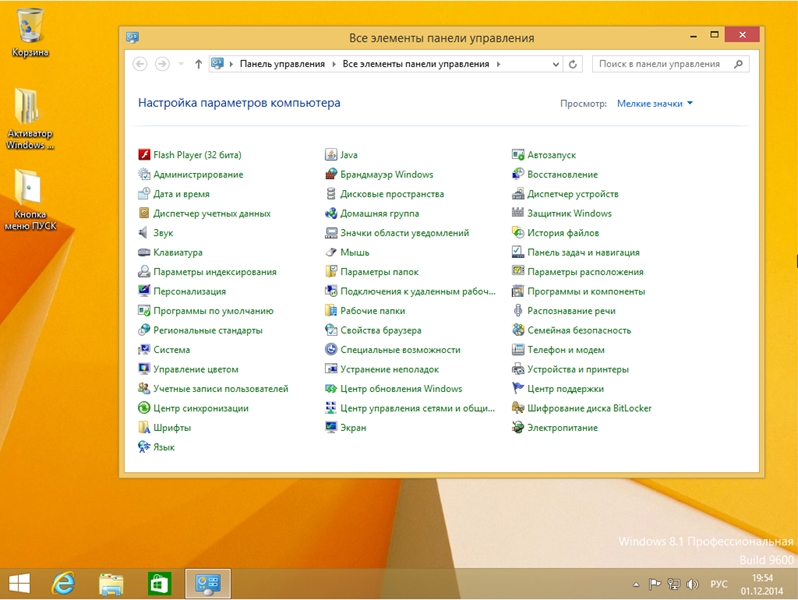Open the Windows Store taskbar icon
This screenshot has height=600, width=798.
(x=159, y=584)
